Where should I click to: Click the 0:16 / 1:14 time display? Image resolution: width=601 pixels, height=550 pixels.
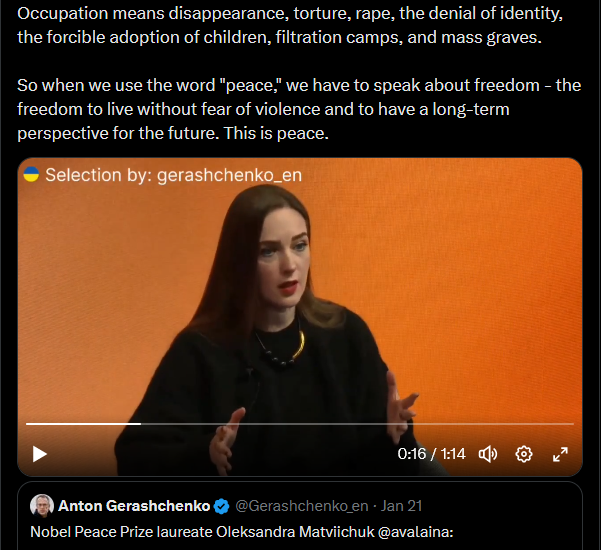pos(431,454)
